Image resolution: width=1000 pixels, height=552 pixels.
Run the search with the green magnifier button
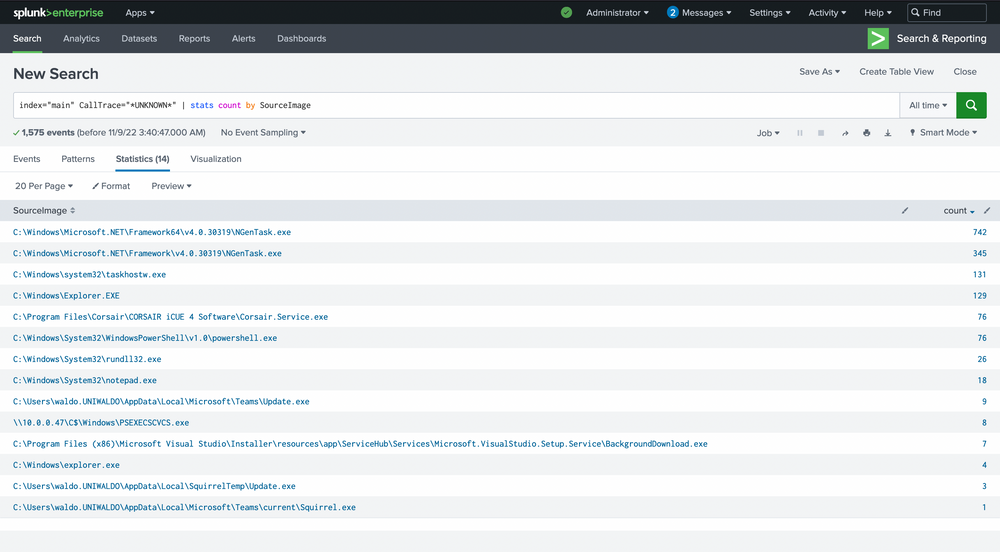(x=971, y=105)
